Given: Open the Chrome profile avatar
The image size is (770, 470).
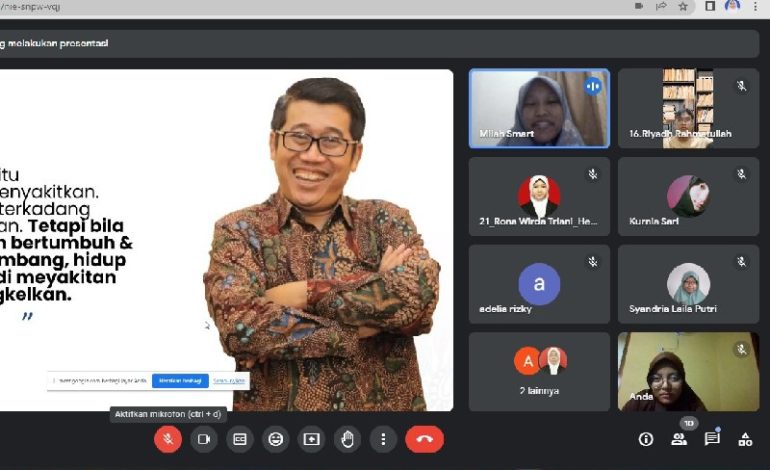Looking at the screenshot, I should pyautogui.click(x=733, y=6).
